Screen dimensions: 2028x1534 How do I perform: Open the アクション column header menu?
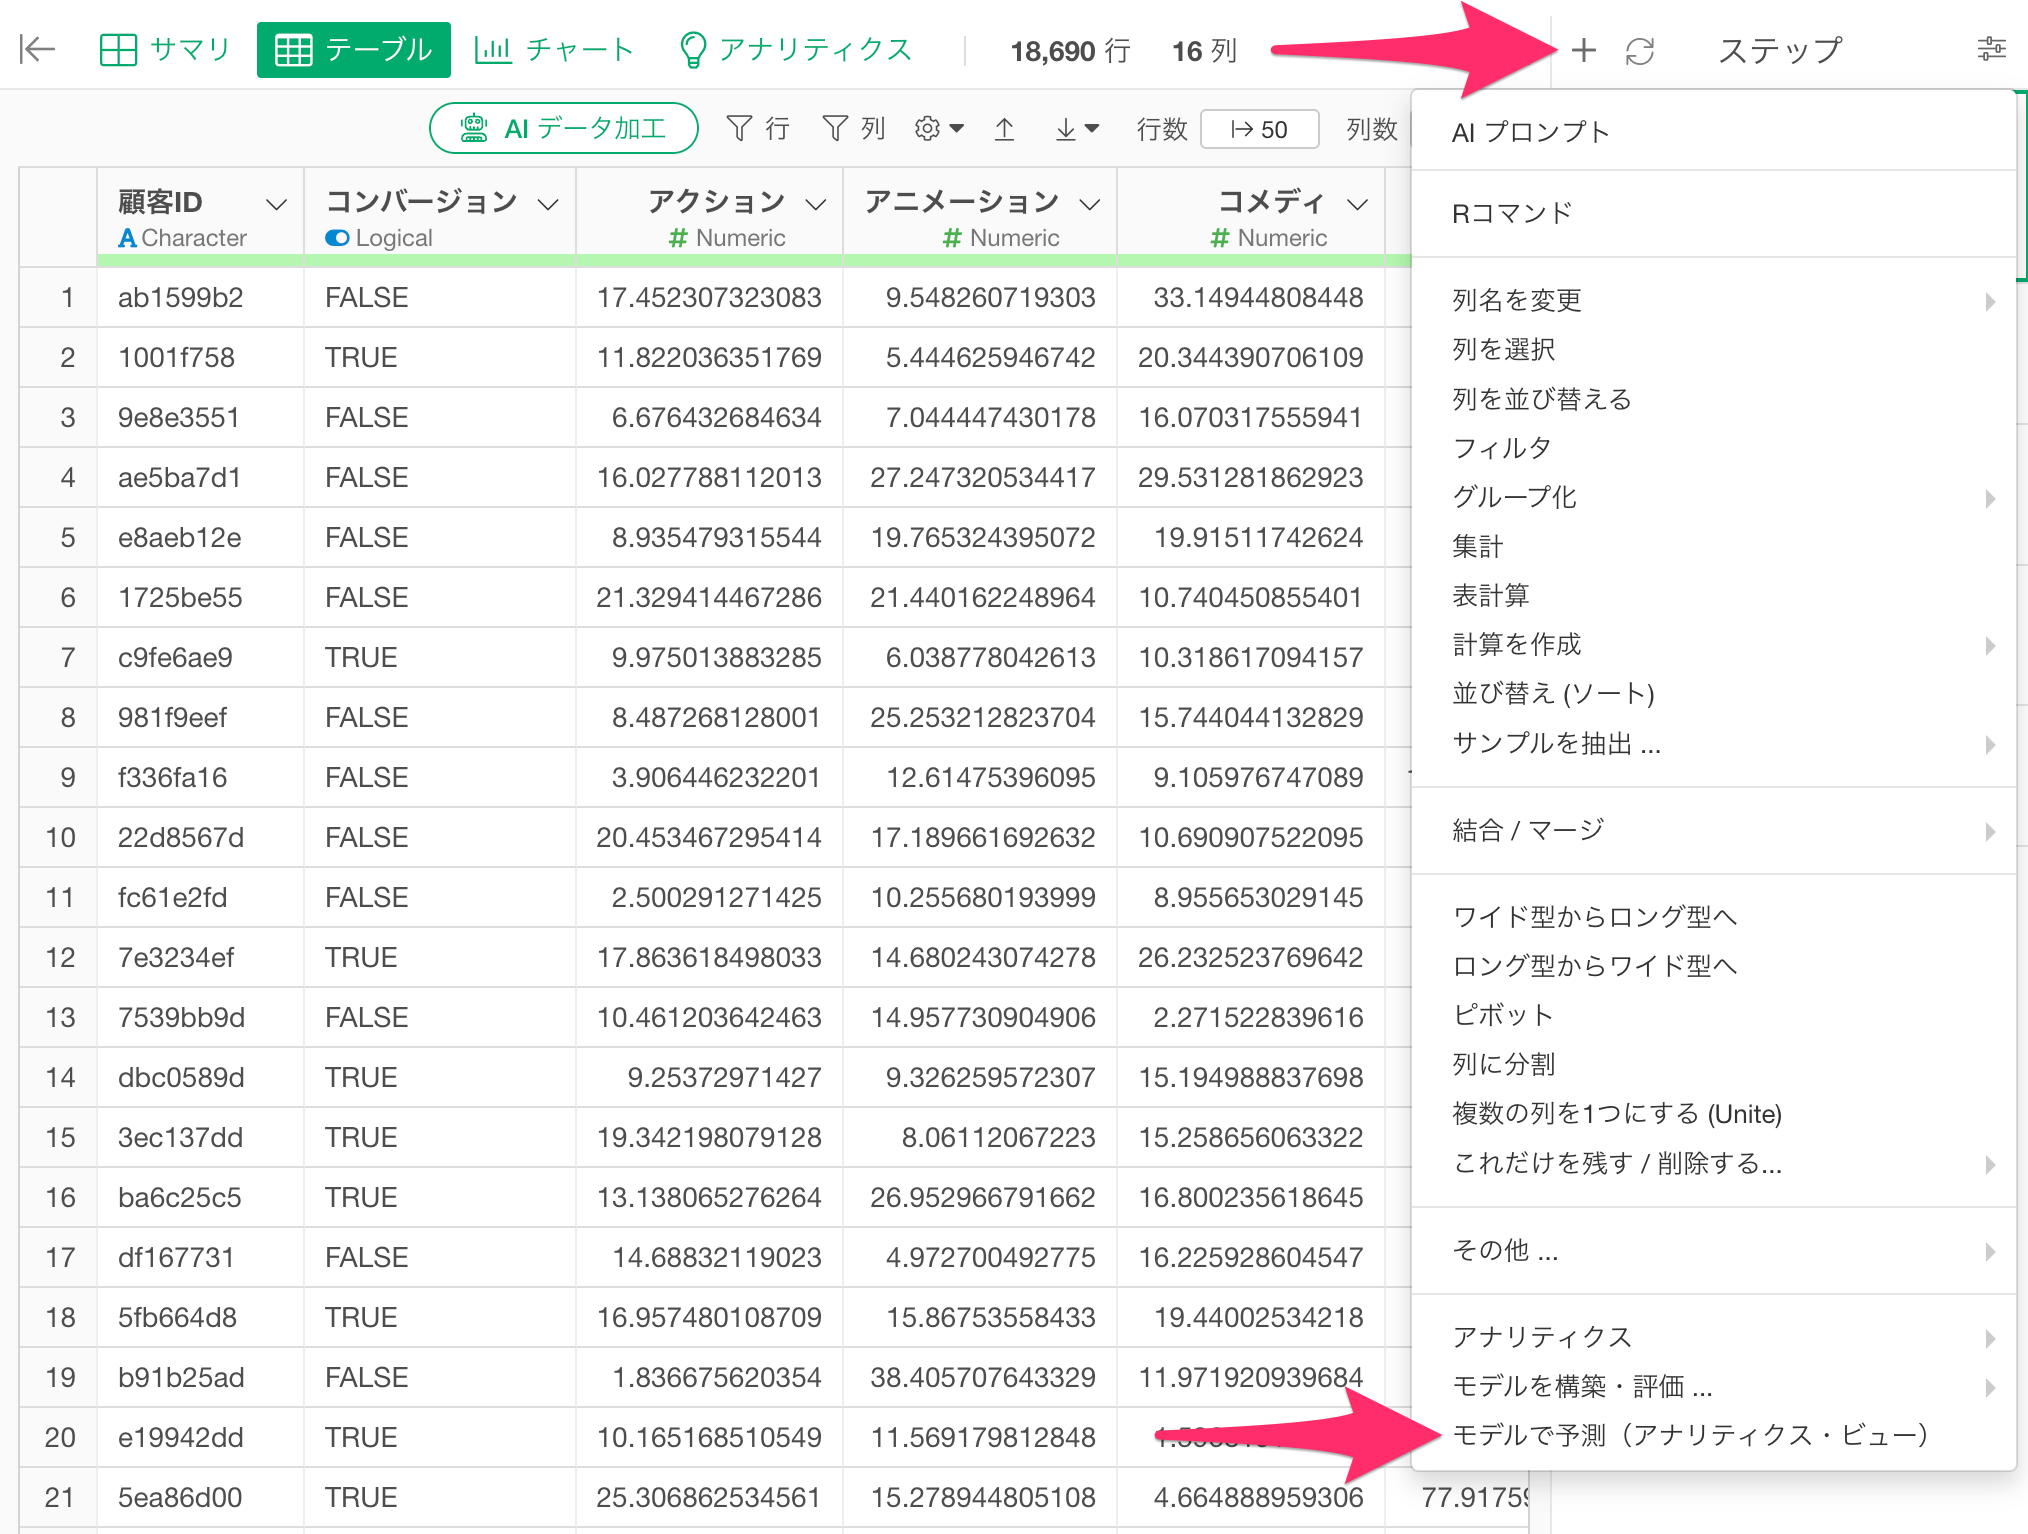click(816, 204)
